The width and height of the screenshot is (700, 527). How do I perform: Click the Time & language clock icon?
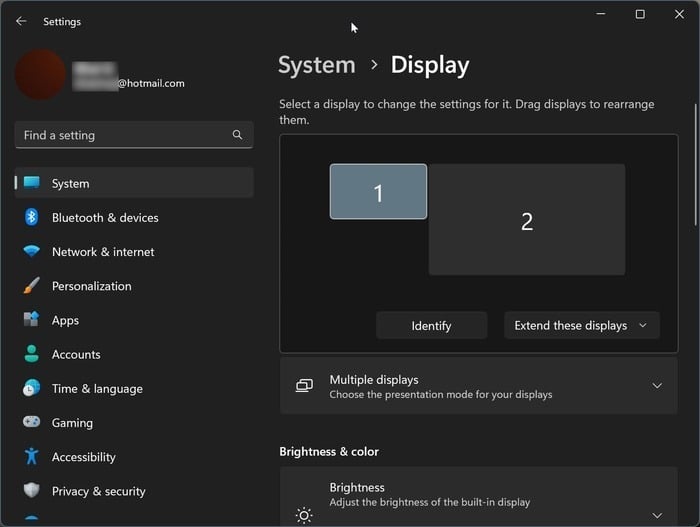pos(31,388)
